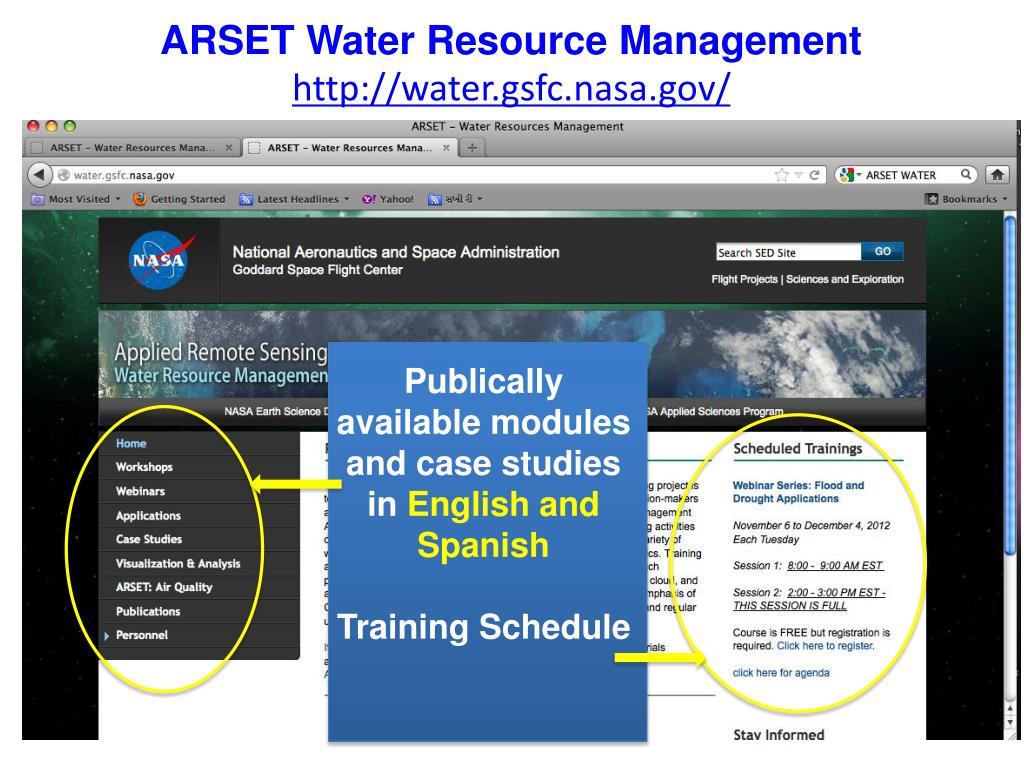
Task: Open Sciences and Exploration link
Action: point(844,280)
